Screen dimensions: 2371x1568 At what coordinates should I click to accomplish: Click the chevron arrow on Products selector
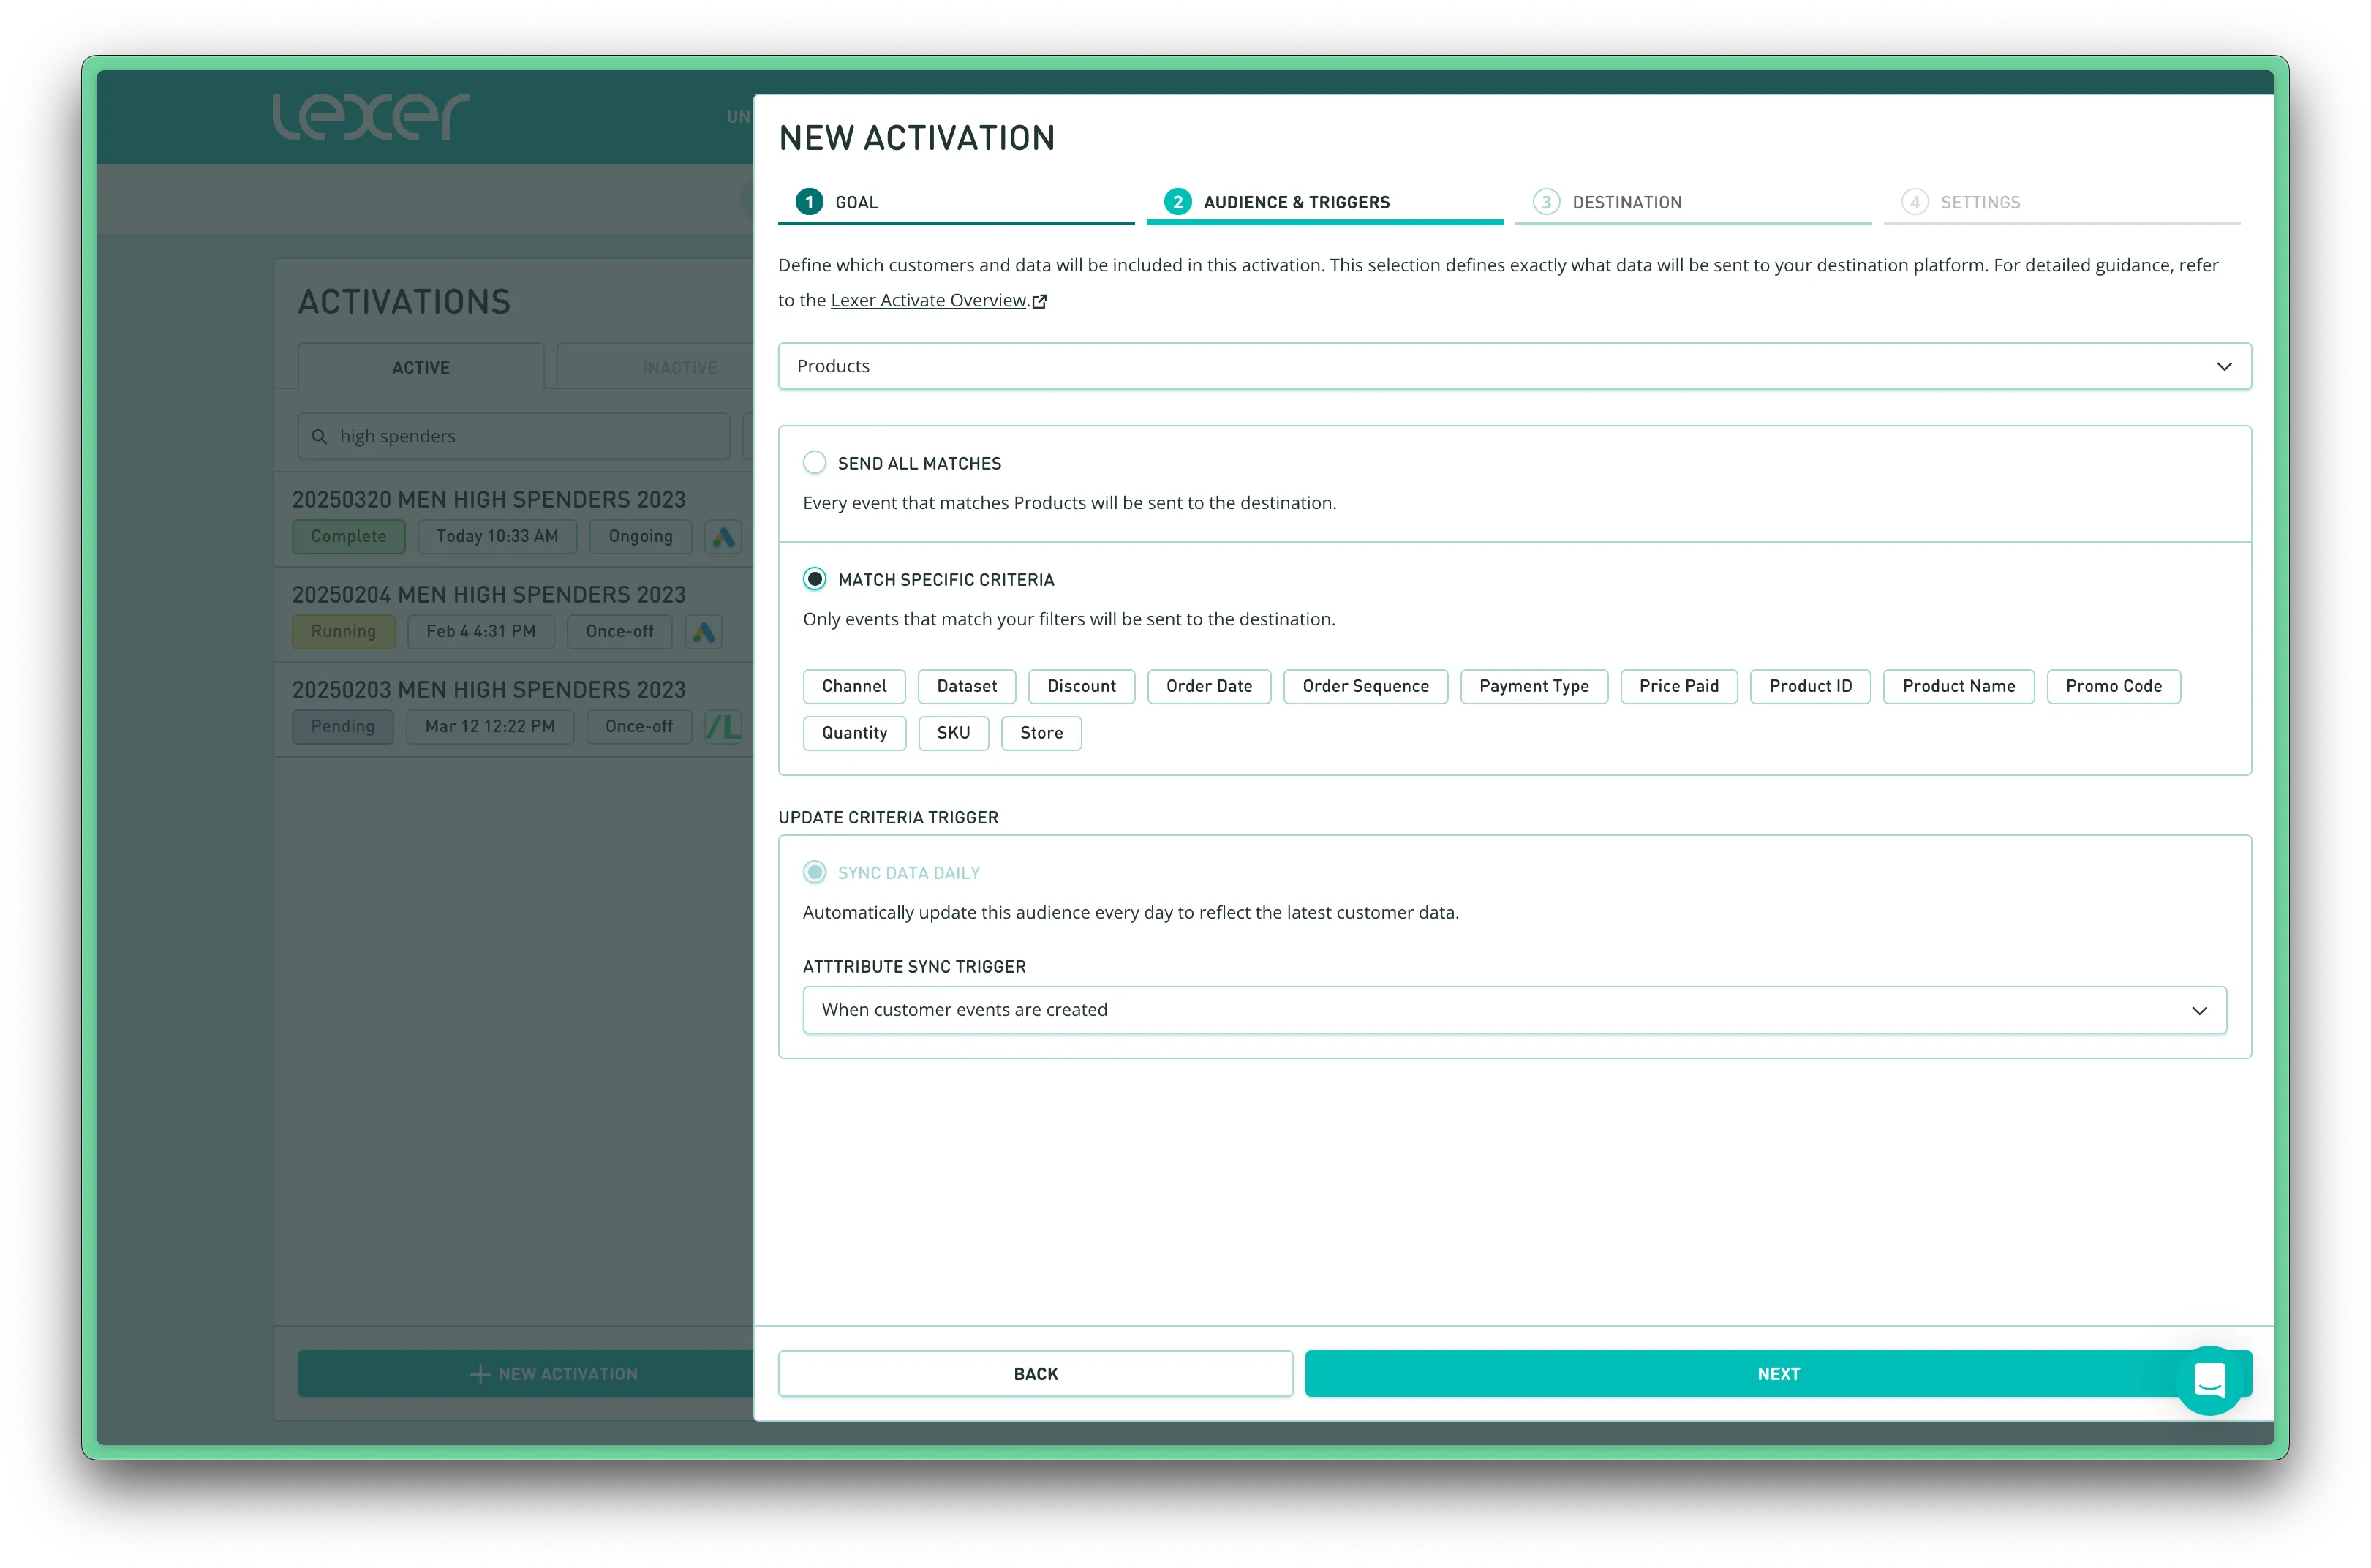2224,366
